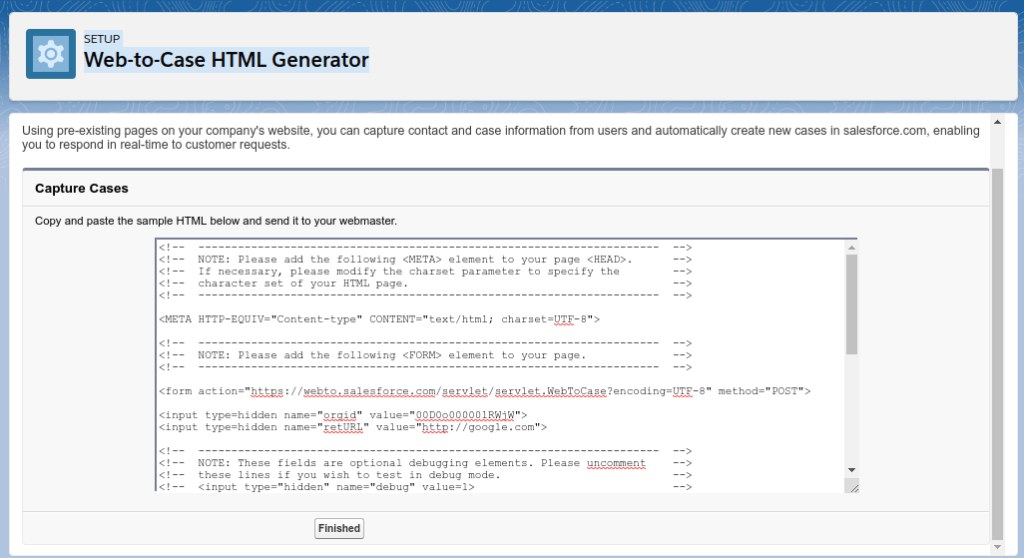The width and height of the screenshot is (1024, 558).
Task: Click the SETUP label above the title
Action: [102, 39]
